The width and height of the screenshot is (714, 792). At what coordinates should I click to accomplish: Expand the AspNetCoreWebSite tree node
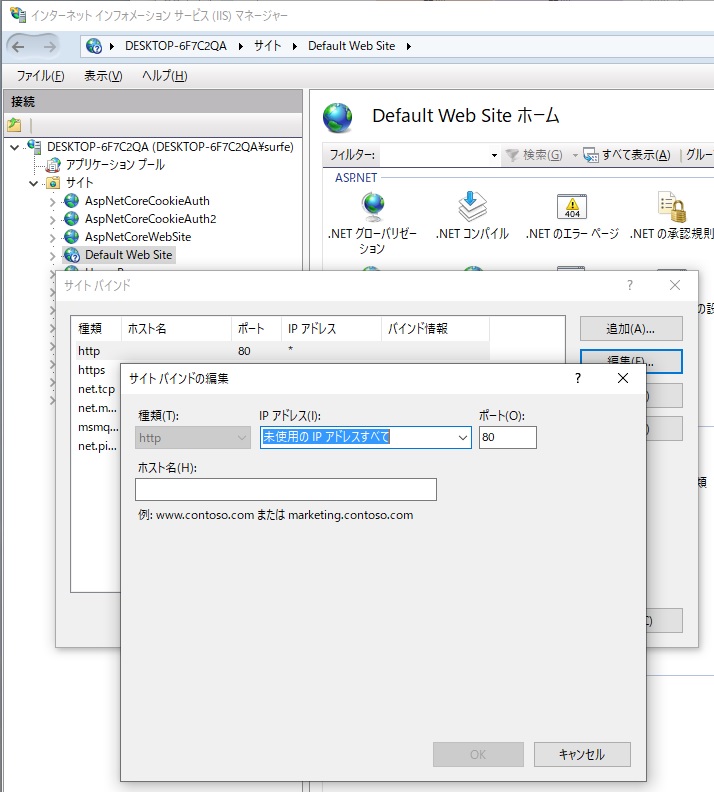click(53, 237)
